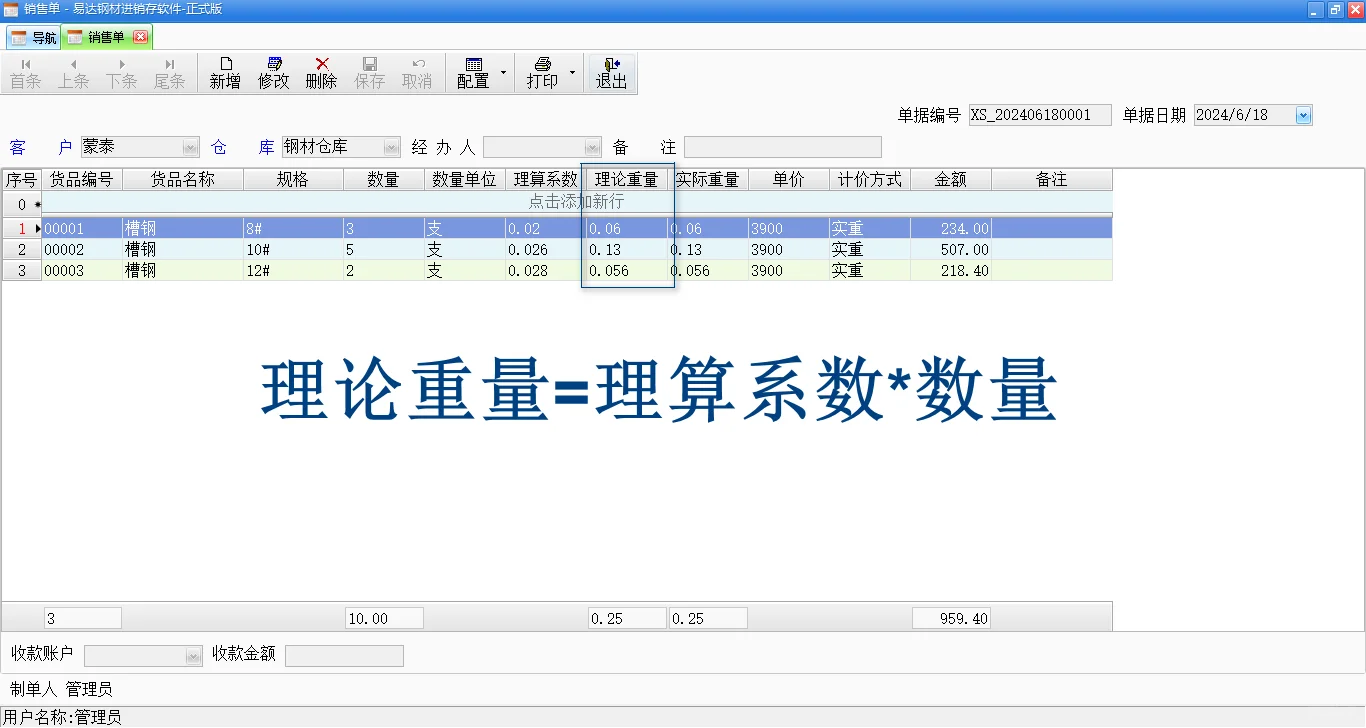Select row number 2 header
The height and width of the screenshot is (728, 1366).
pyautogui.click(x=21, y=250)
